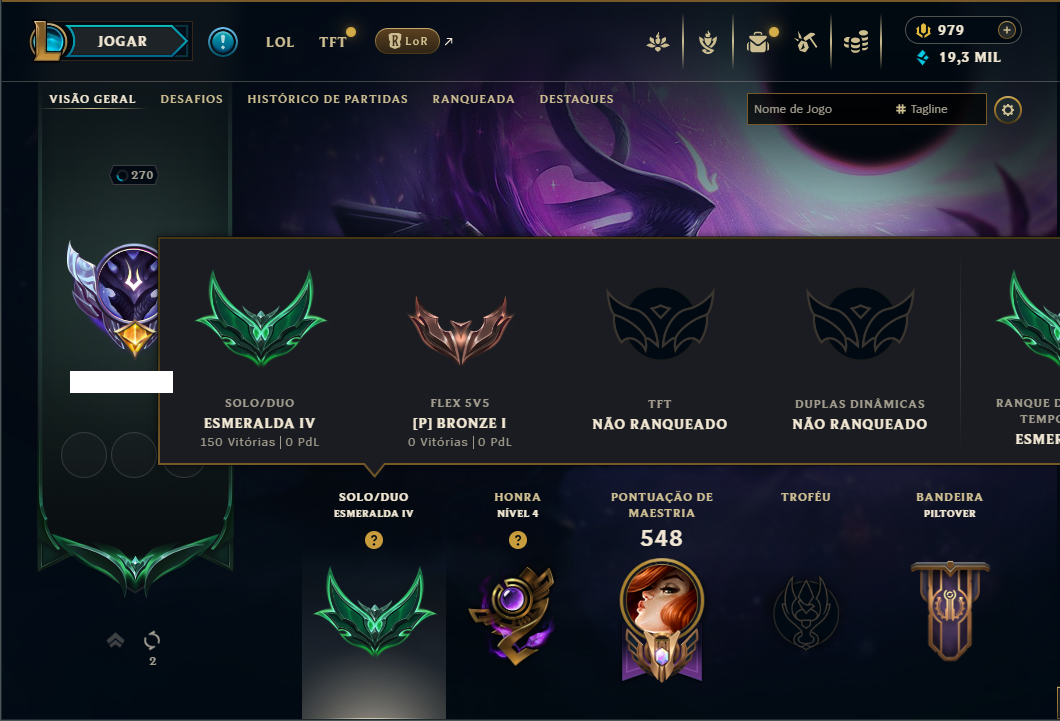Open the Loot chest hammer icon
This screenshot has height=721, width=1060.
tap(806, 43)
